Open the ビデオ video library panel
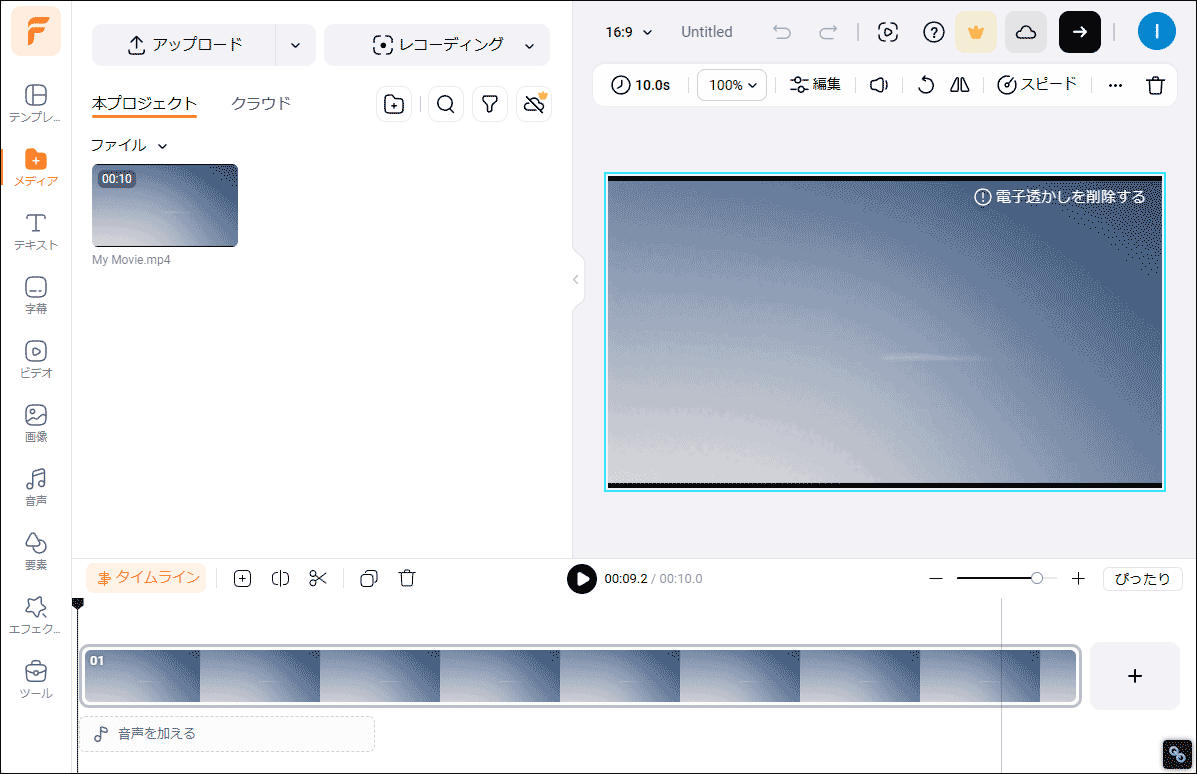The width and height of the screenshot is (1197, 774). [x=36, y=360]
